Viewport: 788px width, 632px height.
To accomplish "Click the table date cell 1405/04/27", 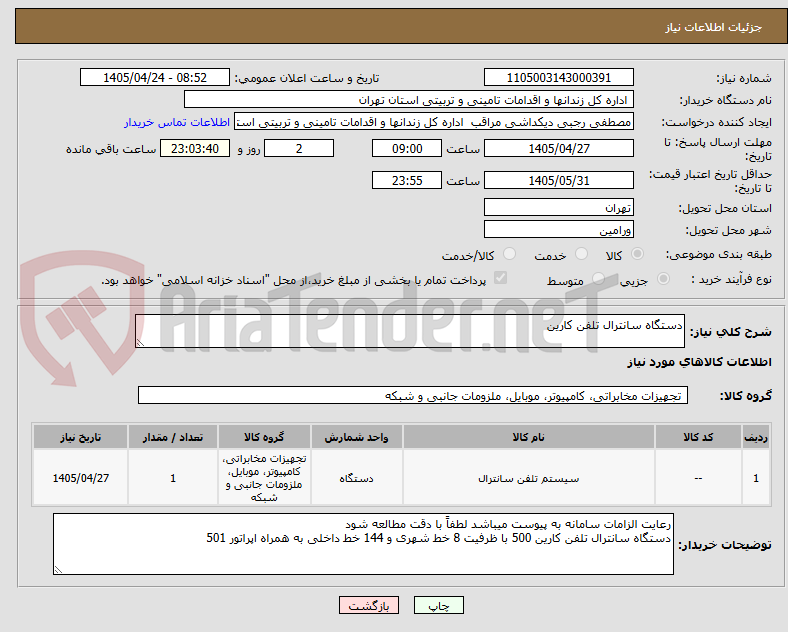I will [80, 478].
